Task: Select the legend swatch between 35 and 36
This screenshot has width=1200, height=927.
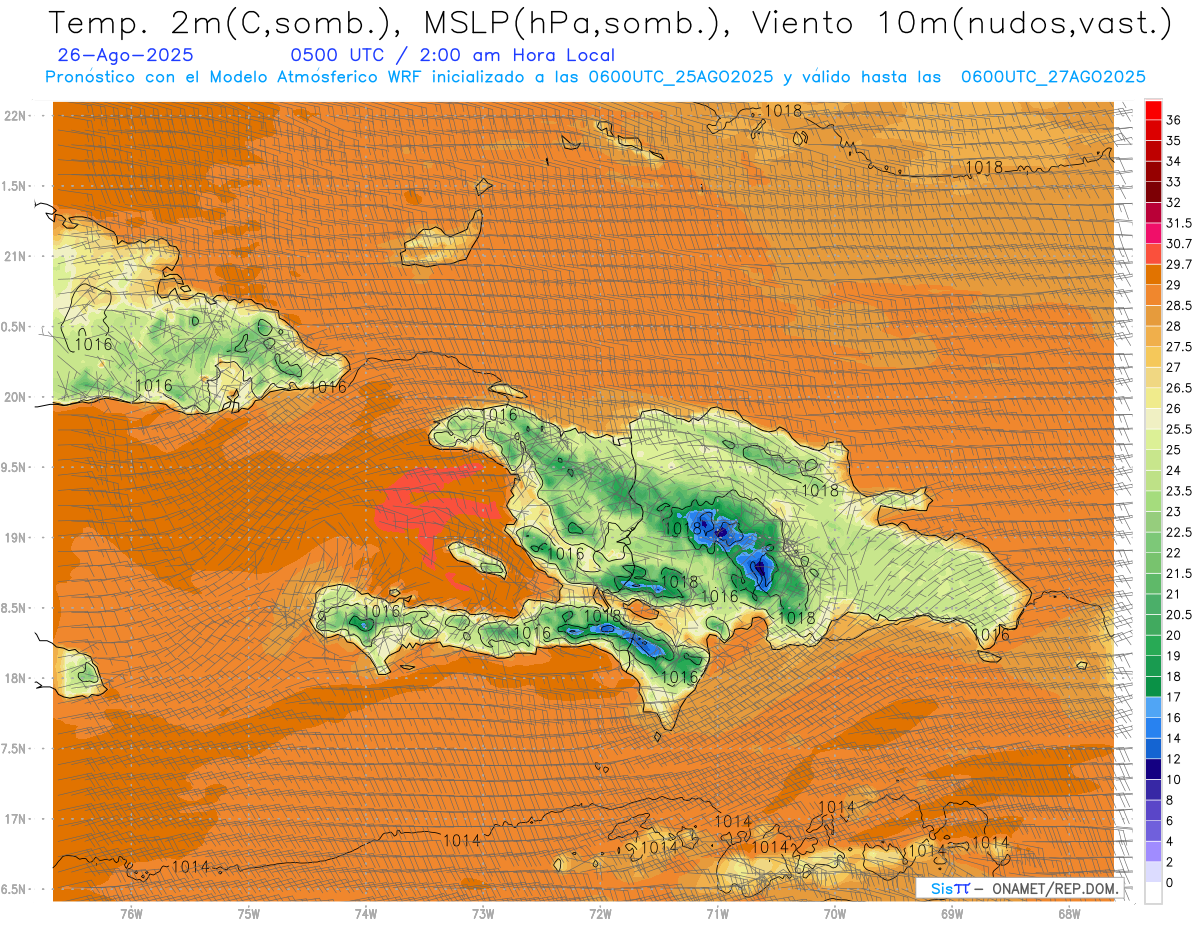Action: 1153,130
